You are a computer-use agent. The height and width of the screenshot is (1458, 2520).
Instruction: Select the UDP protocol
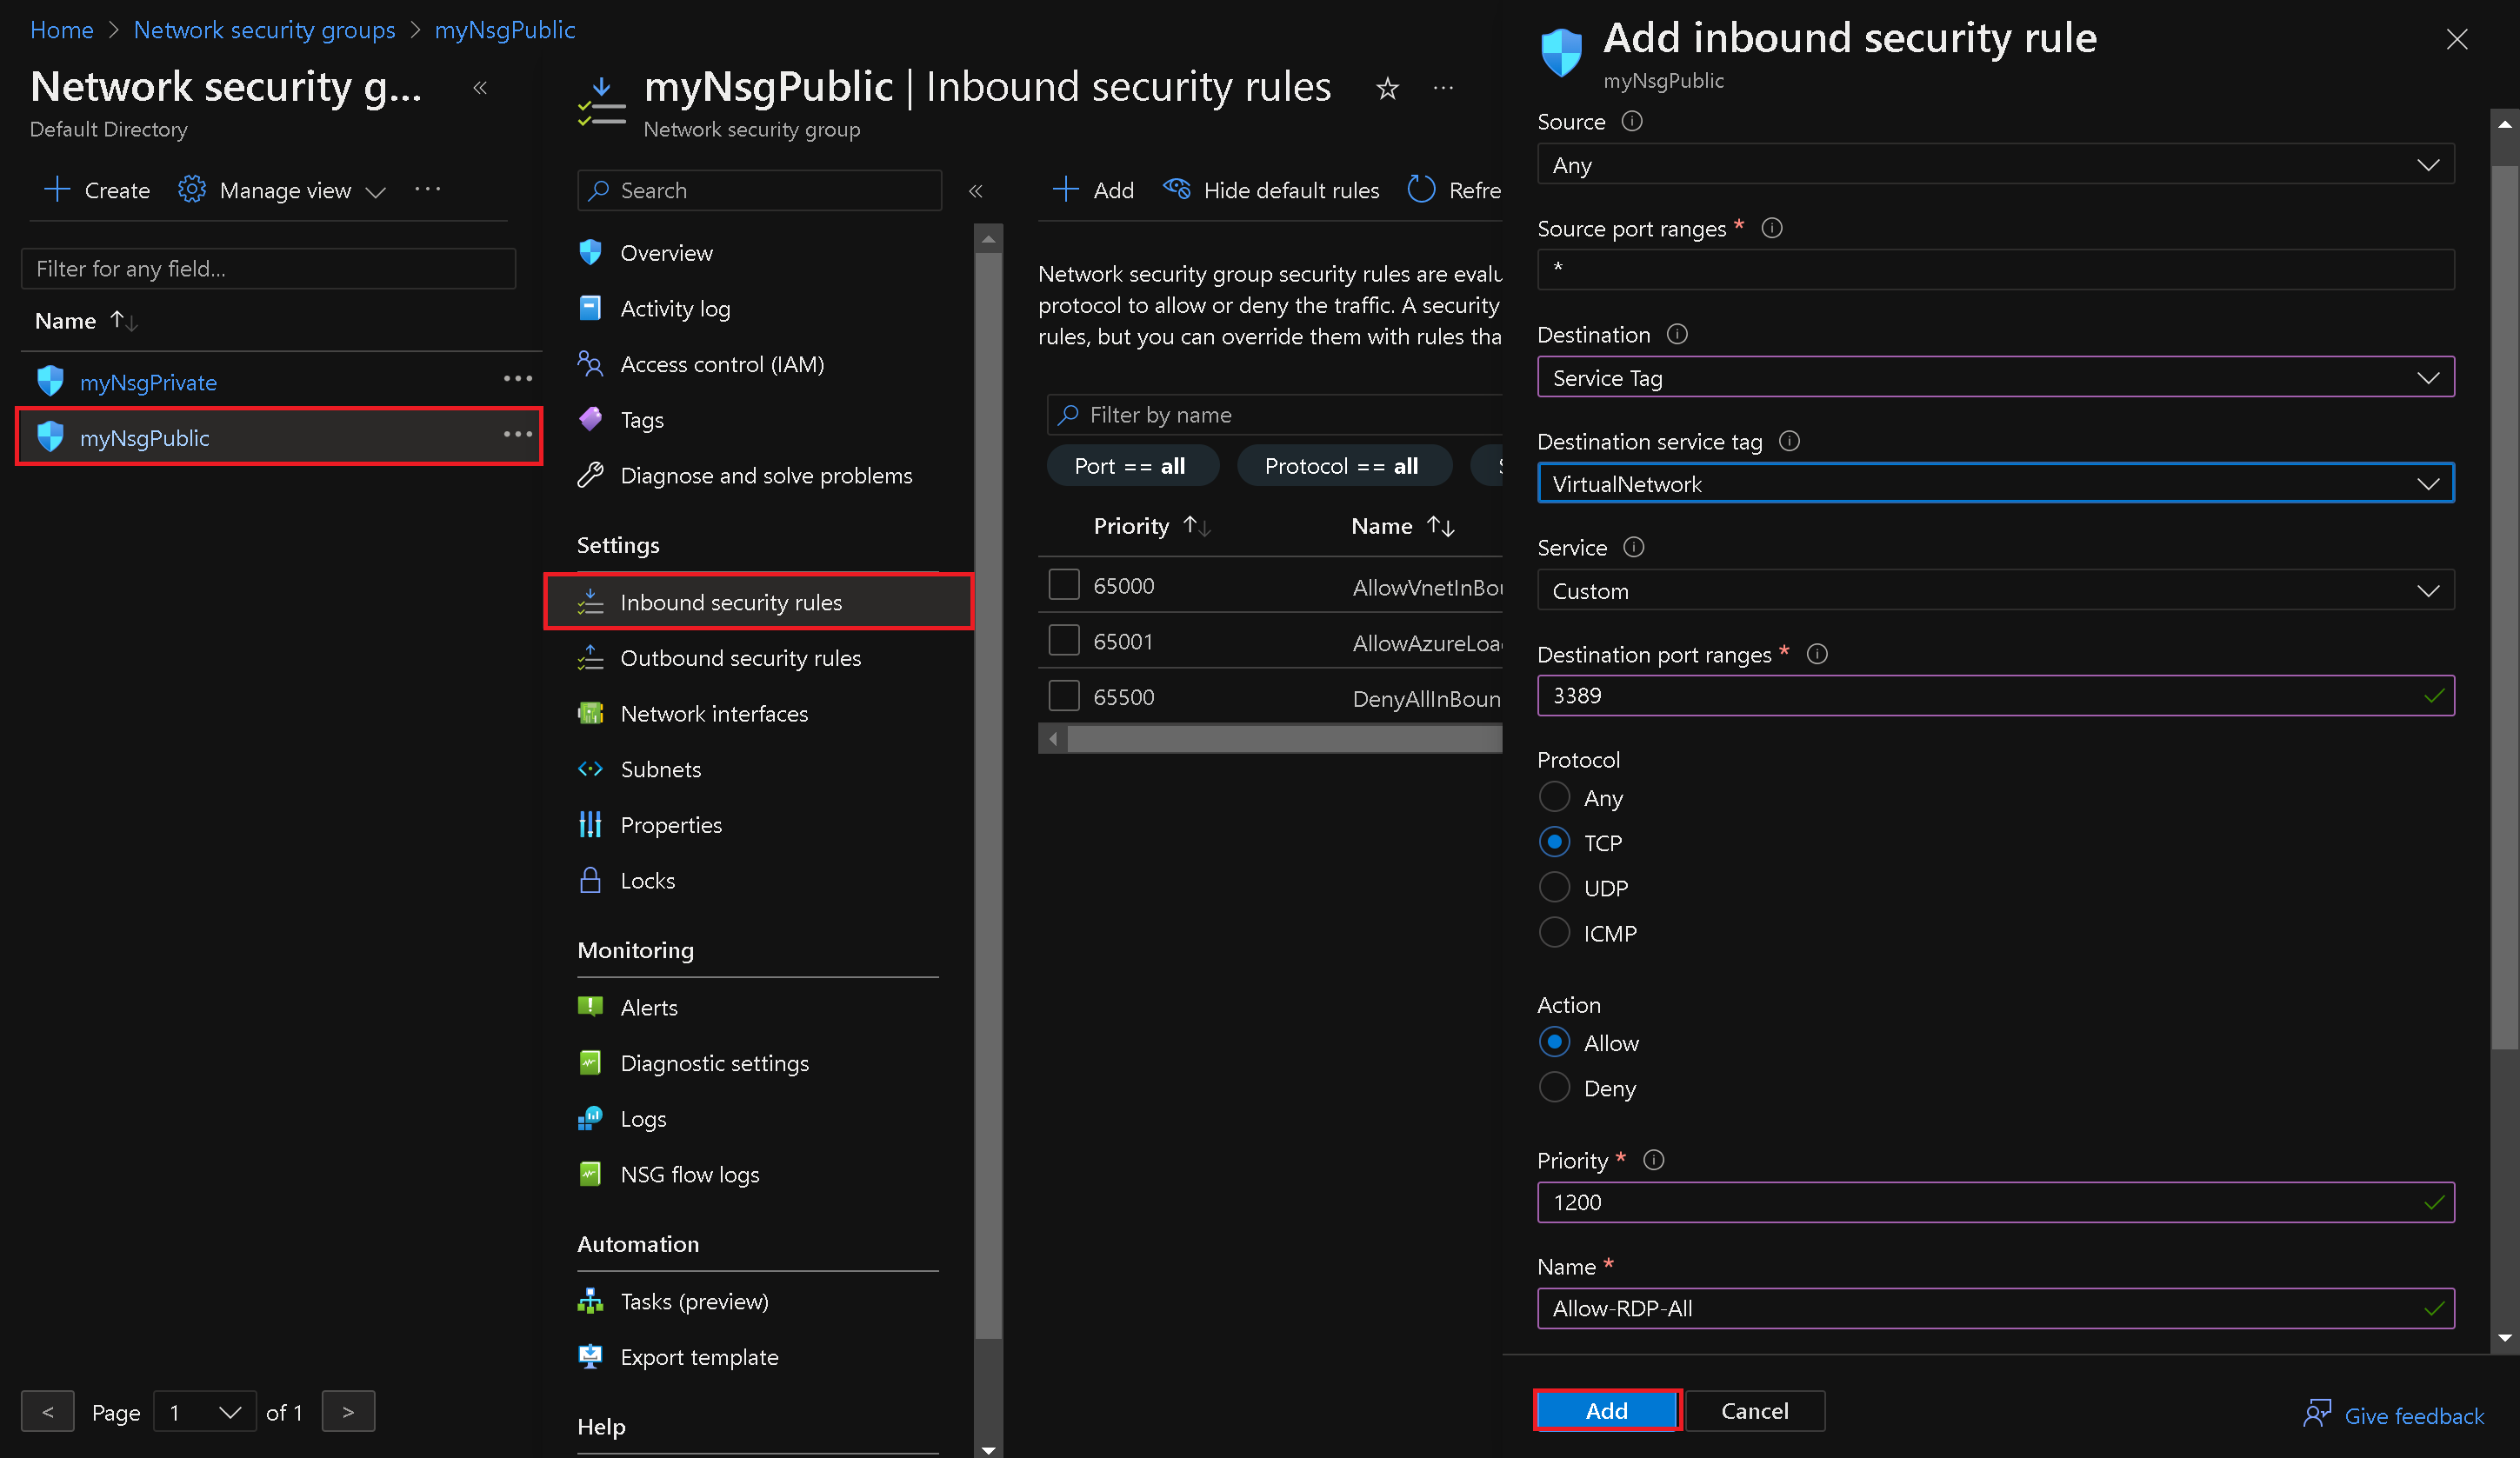pyautogui.click(x=1555, y=887)
